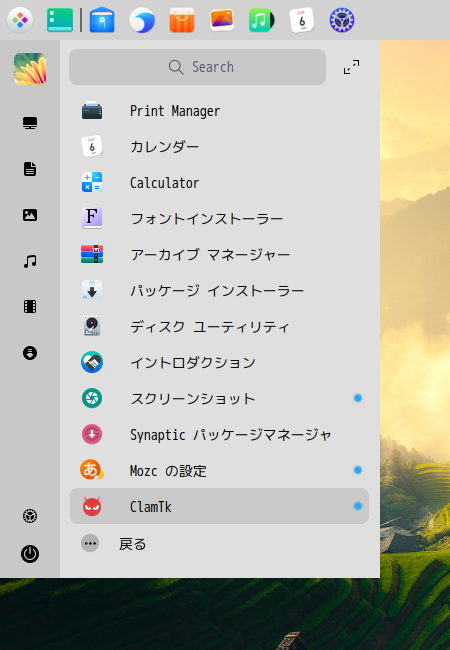Open the app store in dock
Screen dimensions: 450x650
[181, 20]
